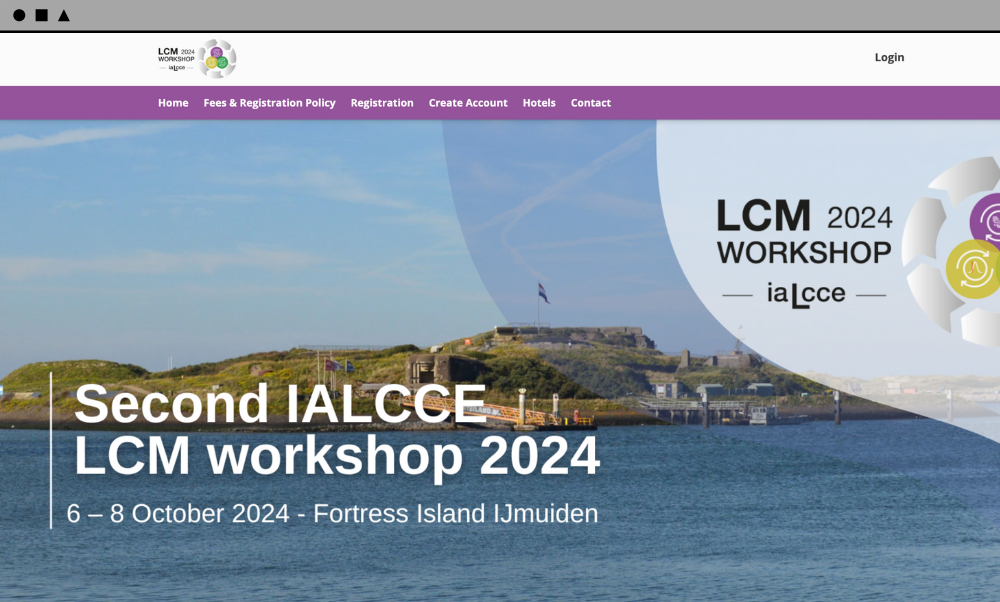Click the square window control icon
The width and height of the screenshot is (1000, 602).
[x=41, y=15]
